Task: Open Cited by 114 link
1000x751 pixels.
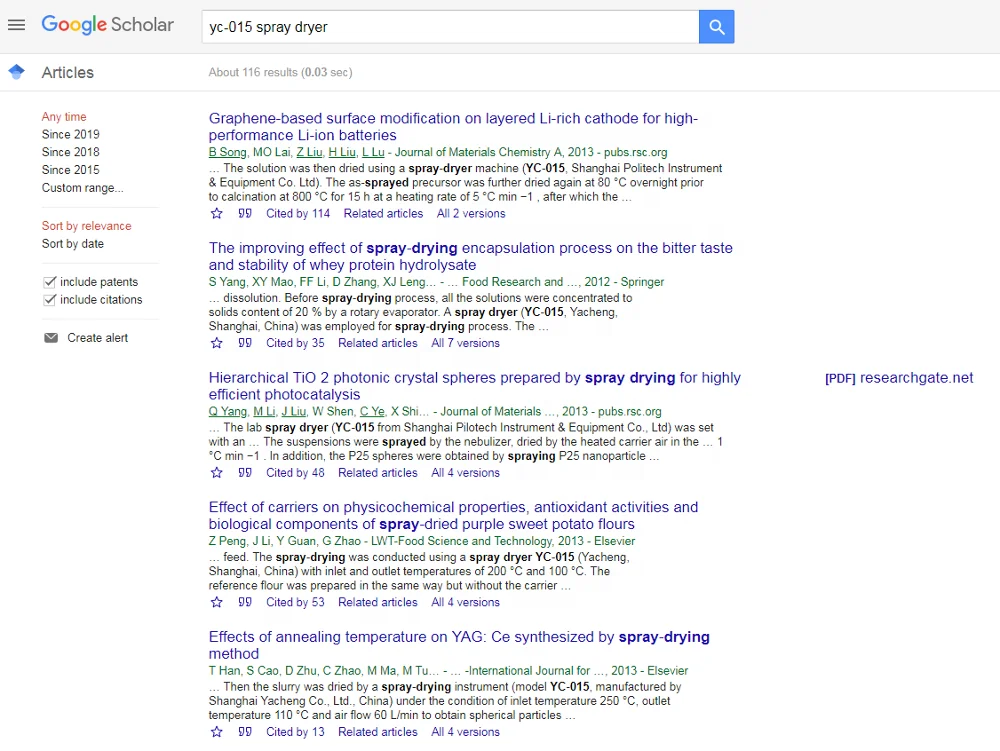Action: pos(298,214)
